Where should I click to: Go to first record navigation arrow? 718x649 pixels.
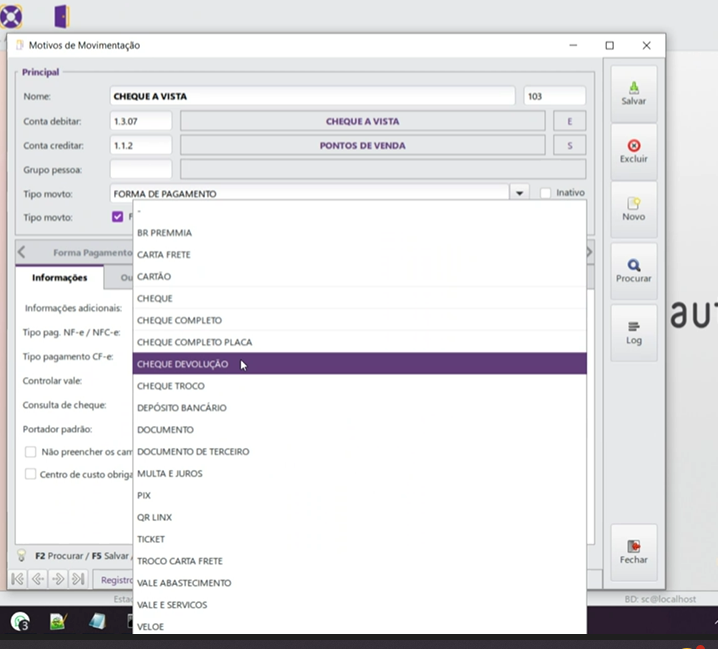click(18, 579)
